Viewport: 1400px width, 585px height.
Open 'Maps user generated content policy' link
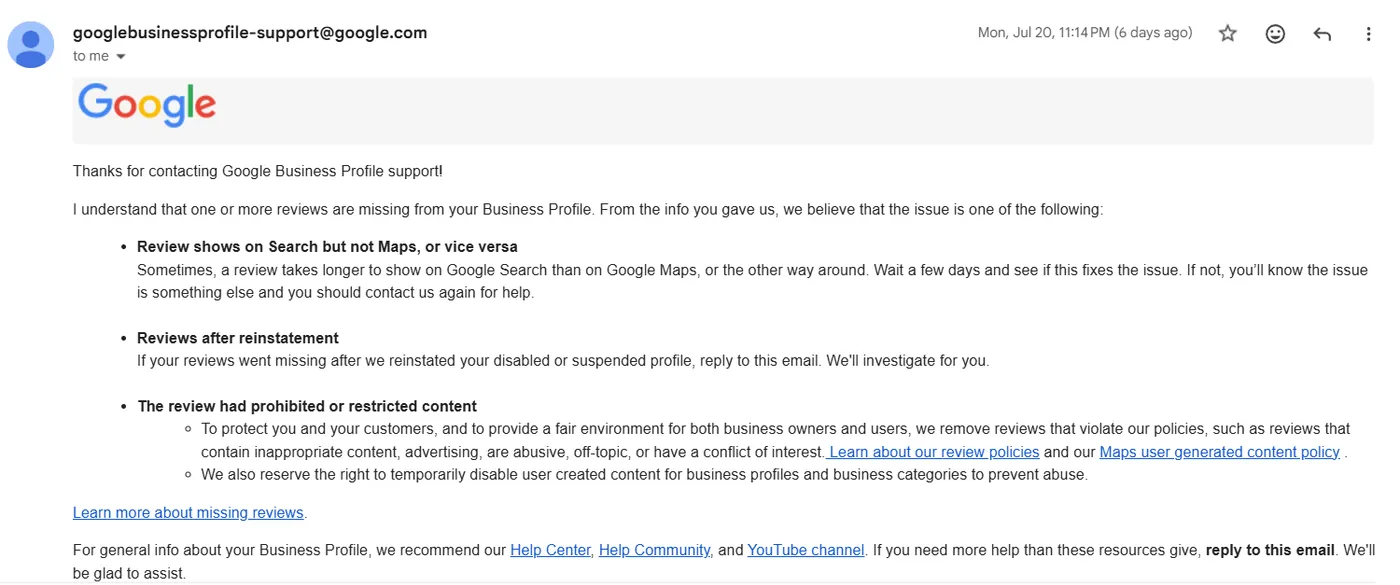(x=1219, y=452)
